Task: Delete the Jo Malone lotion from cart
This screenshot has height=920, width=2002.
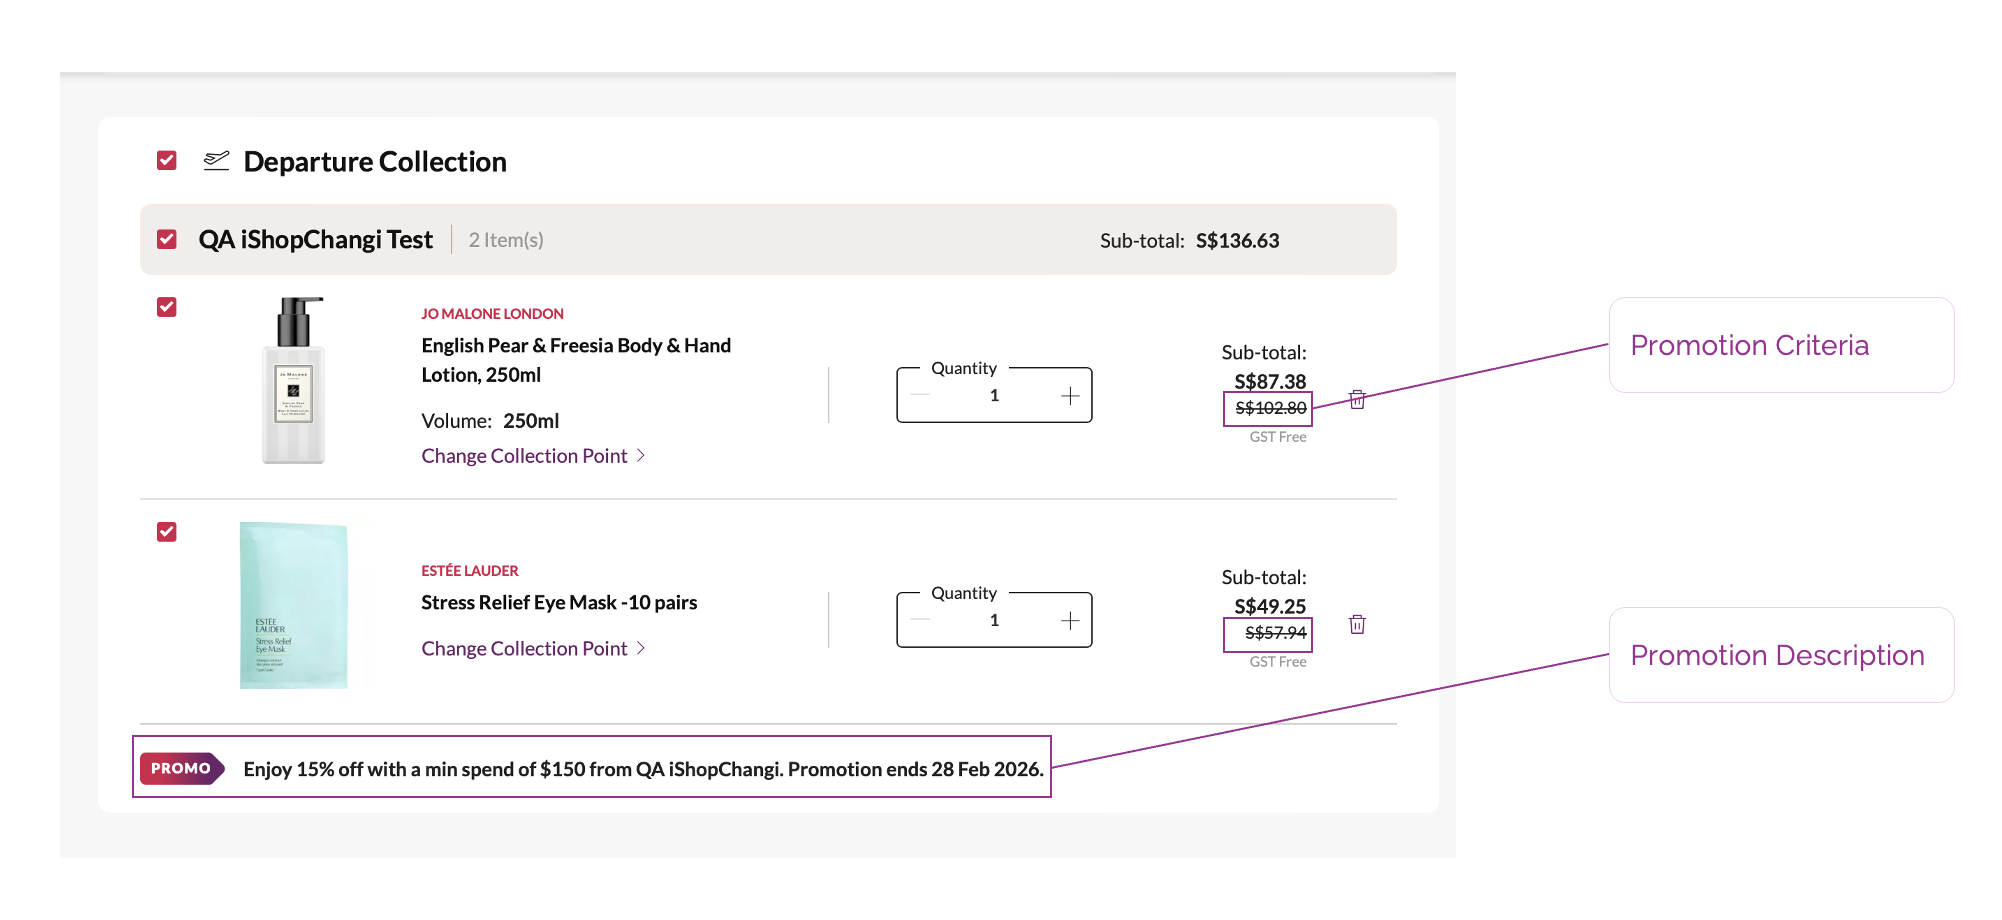Action: [x=1357, y=400]
